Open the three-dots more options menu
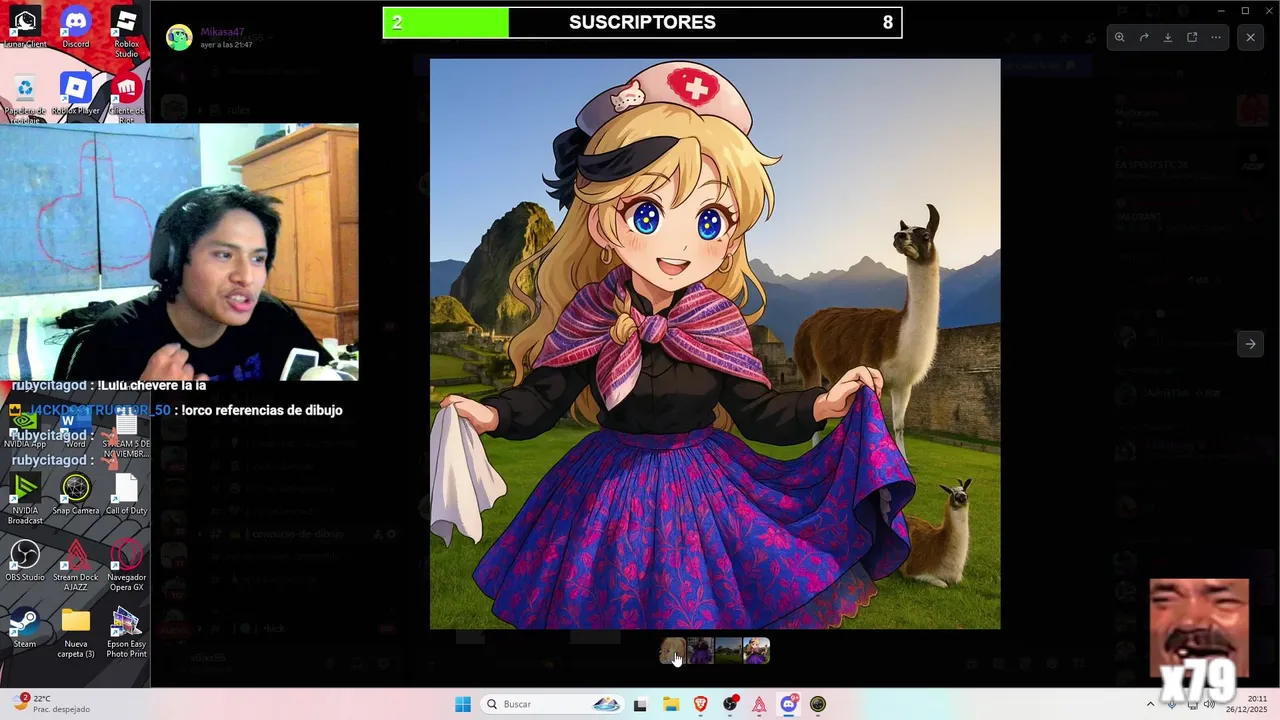This screenshot has width=1280, height=720. [x=1216, y=37]
